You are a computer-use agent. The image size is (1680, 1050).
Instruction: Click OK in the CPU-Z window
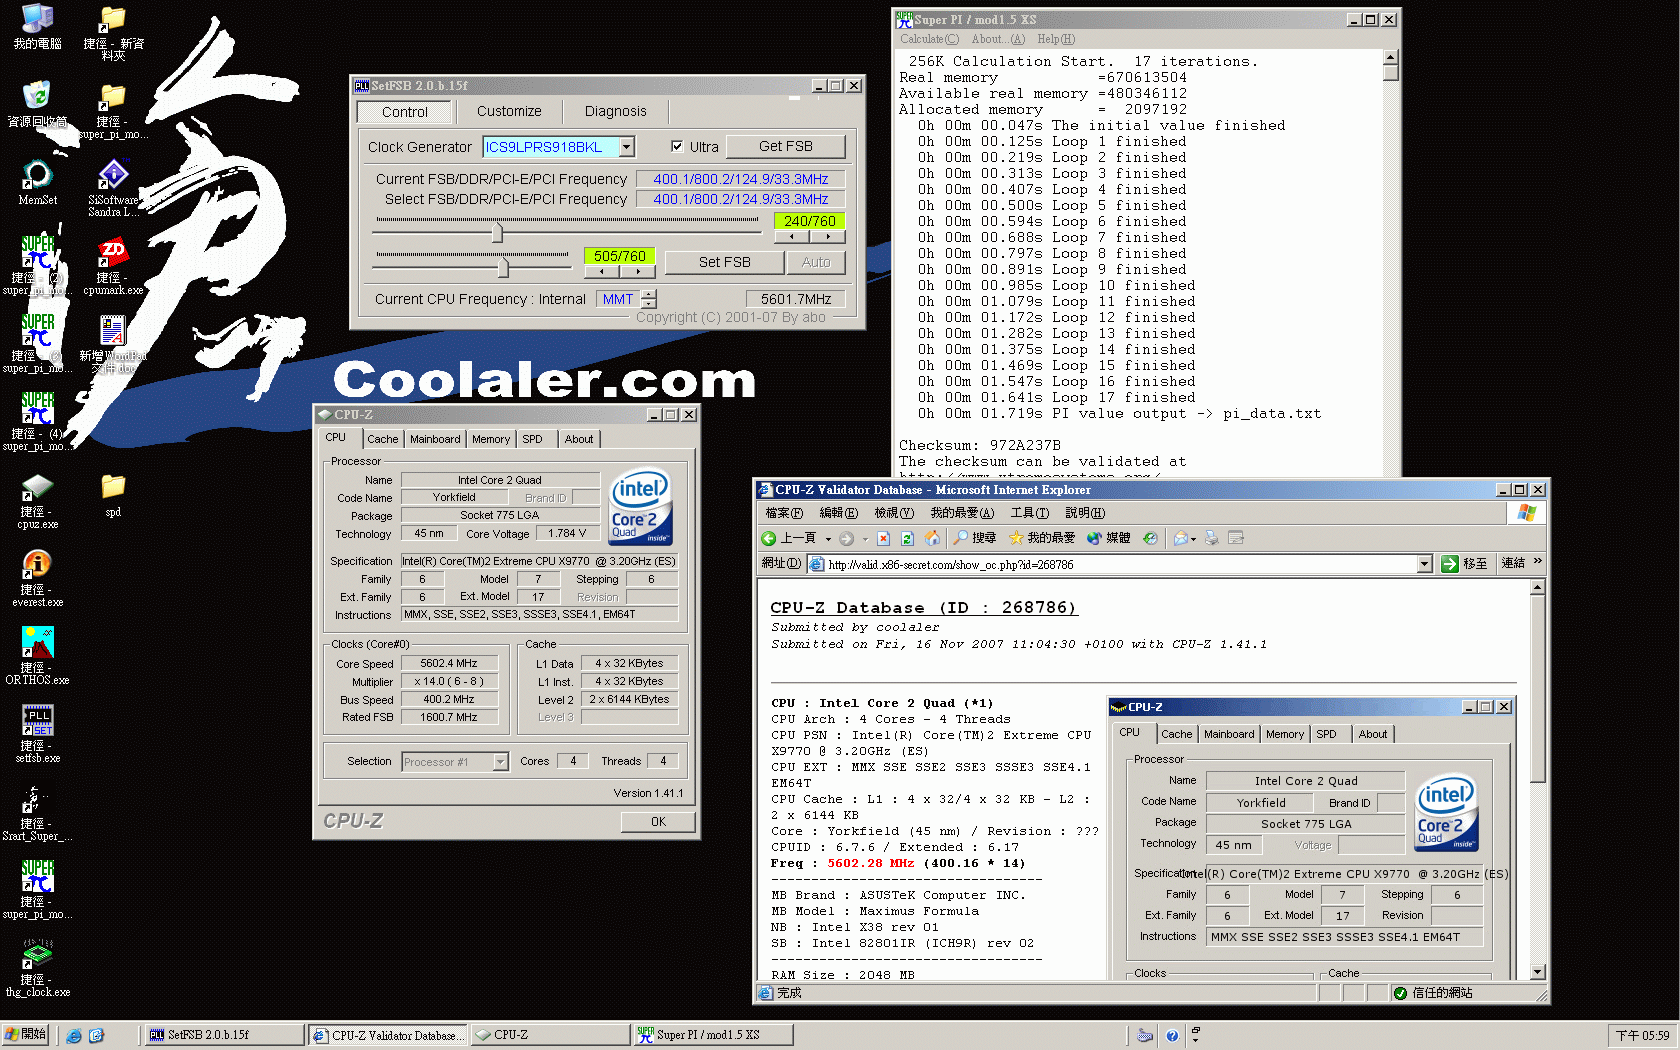(658, 821)
